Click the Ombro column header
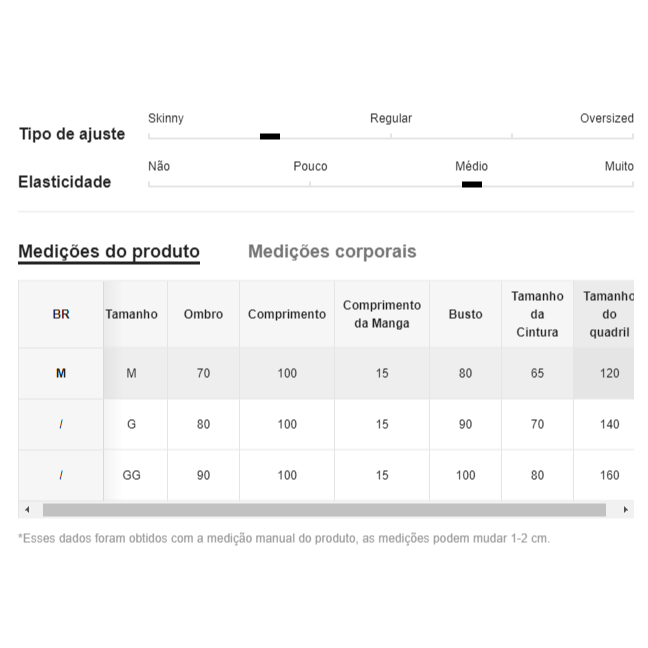This screenshot has height=648, width=648. pyautogui.click(x=203, y=314)
